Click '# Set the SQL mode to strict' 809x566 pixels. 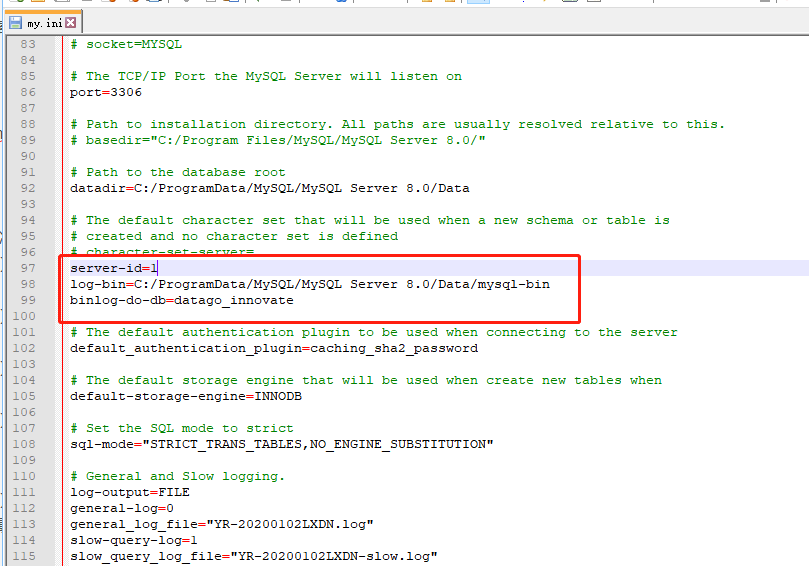click(182, 428)
